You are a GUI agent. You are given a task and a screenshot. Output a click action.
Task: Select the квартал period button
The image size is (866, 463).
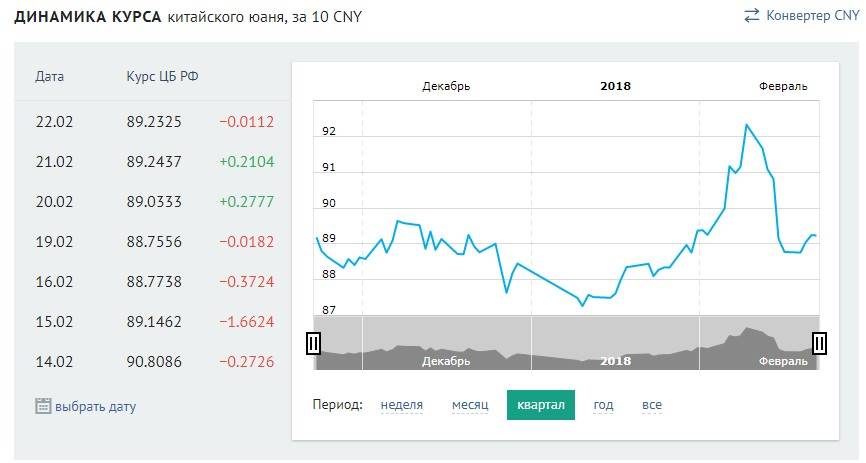coord(541,405)
